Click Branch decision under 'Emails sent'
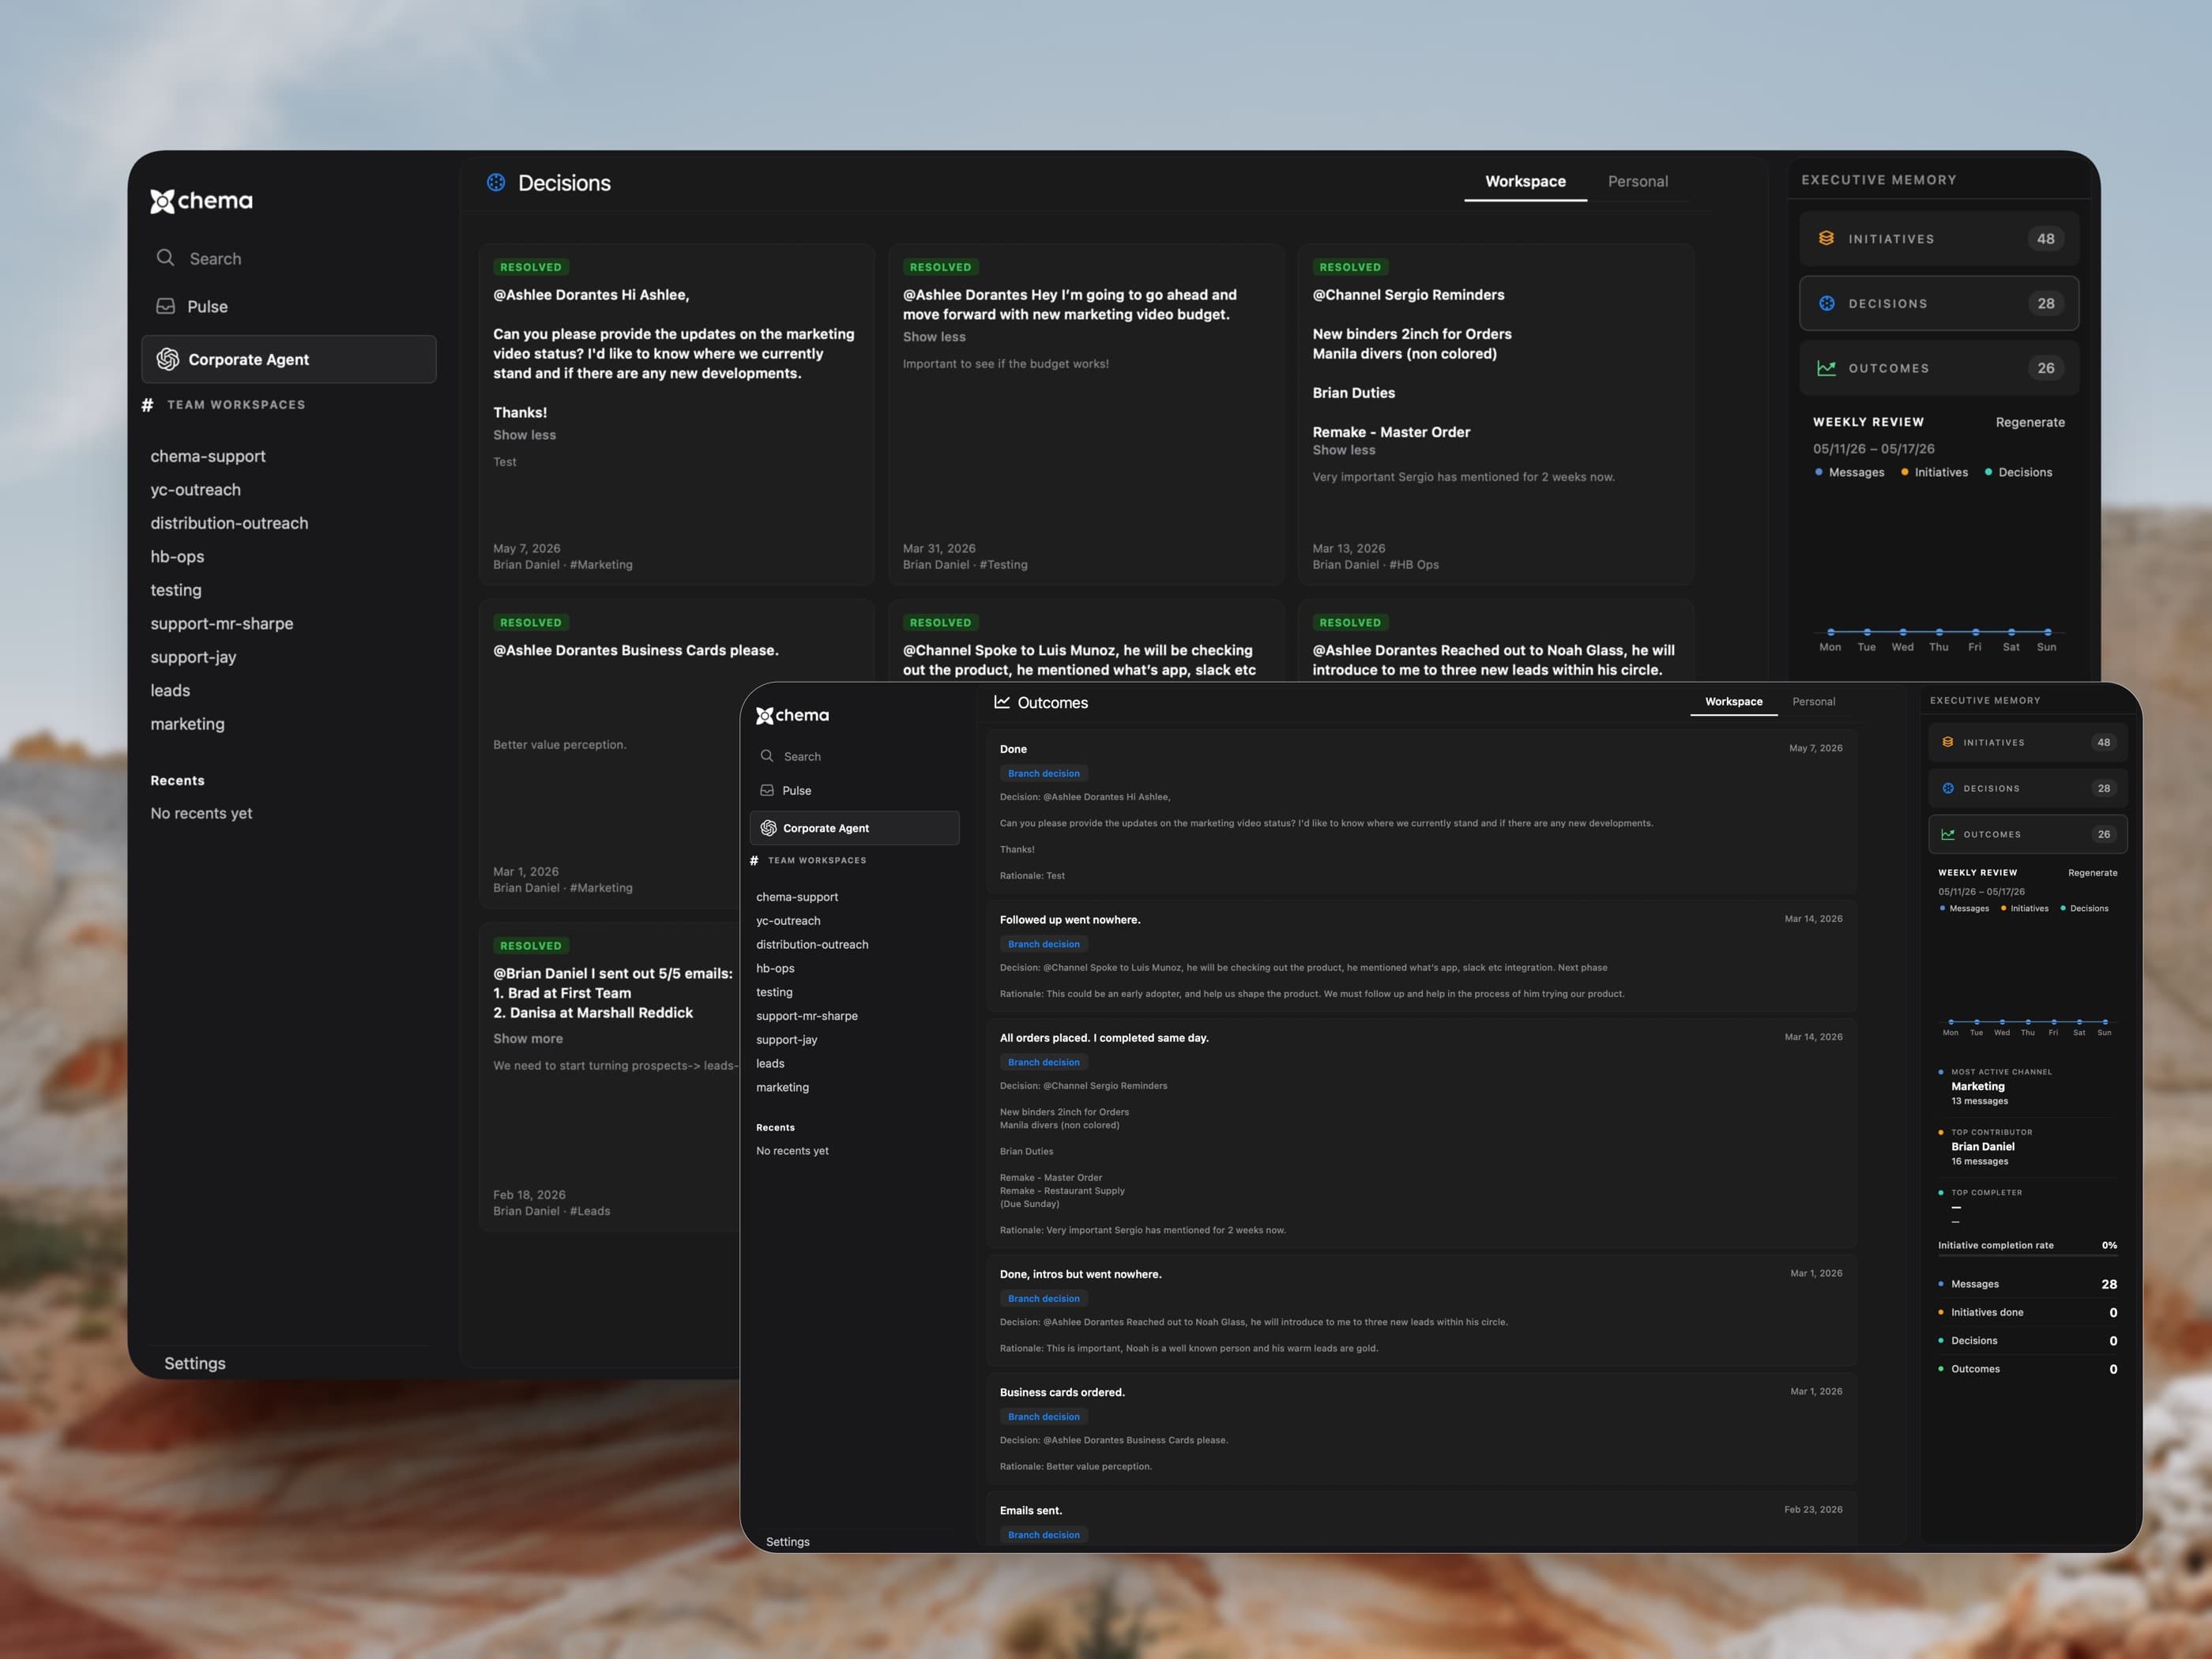2212x1659 pixels. [x=1044, y=1535]
